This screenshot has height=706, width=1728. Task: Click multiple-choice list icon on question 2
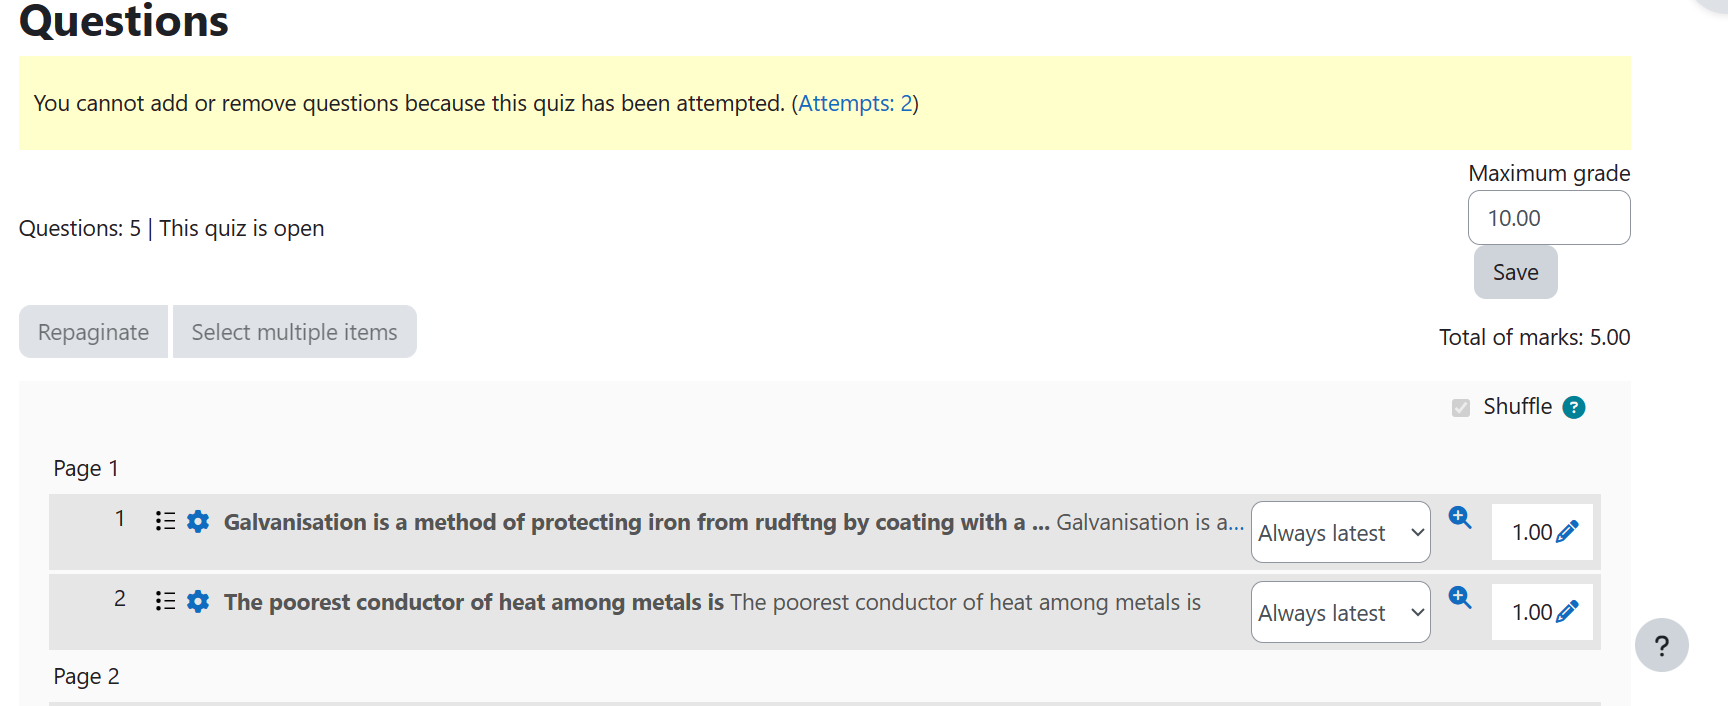(x=166, y=601)
